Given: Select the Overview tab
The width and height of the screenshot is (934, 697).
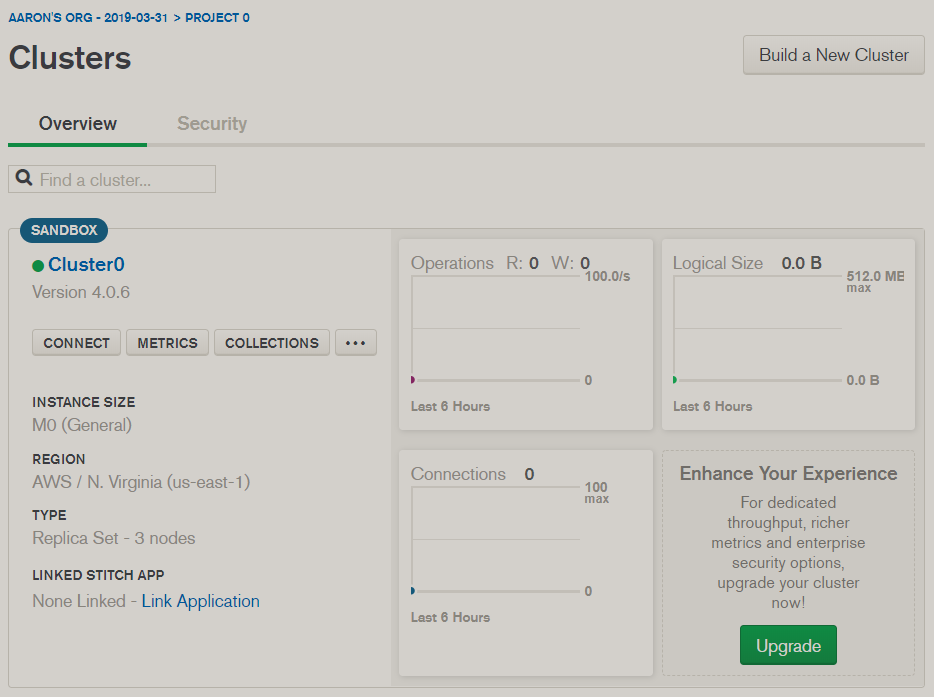Looking at the screenshot, I should [78, 124].
